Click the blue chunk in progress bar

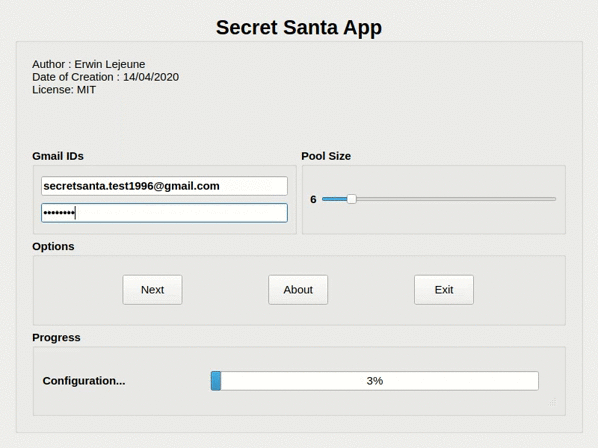coord(216,381)
